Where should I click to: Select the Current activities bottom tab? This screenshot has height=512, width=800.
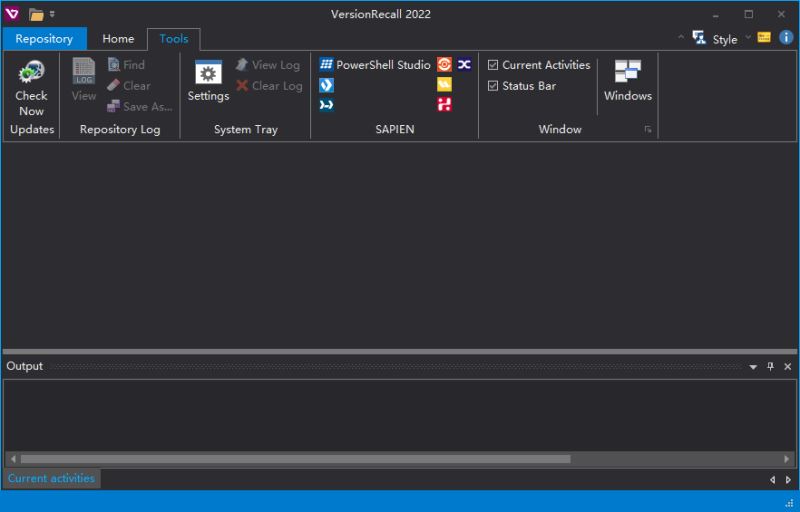tap(52, 478)
